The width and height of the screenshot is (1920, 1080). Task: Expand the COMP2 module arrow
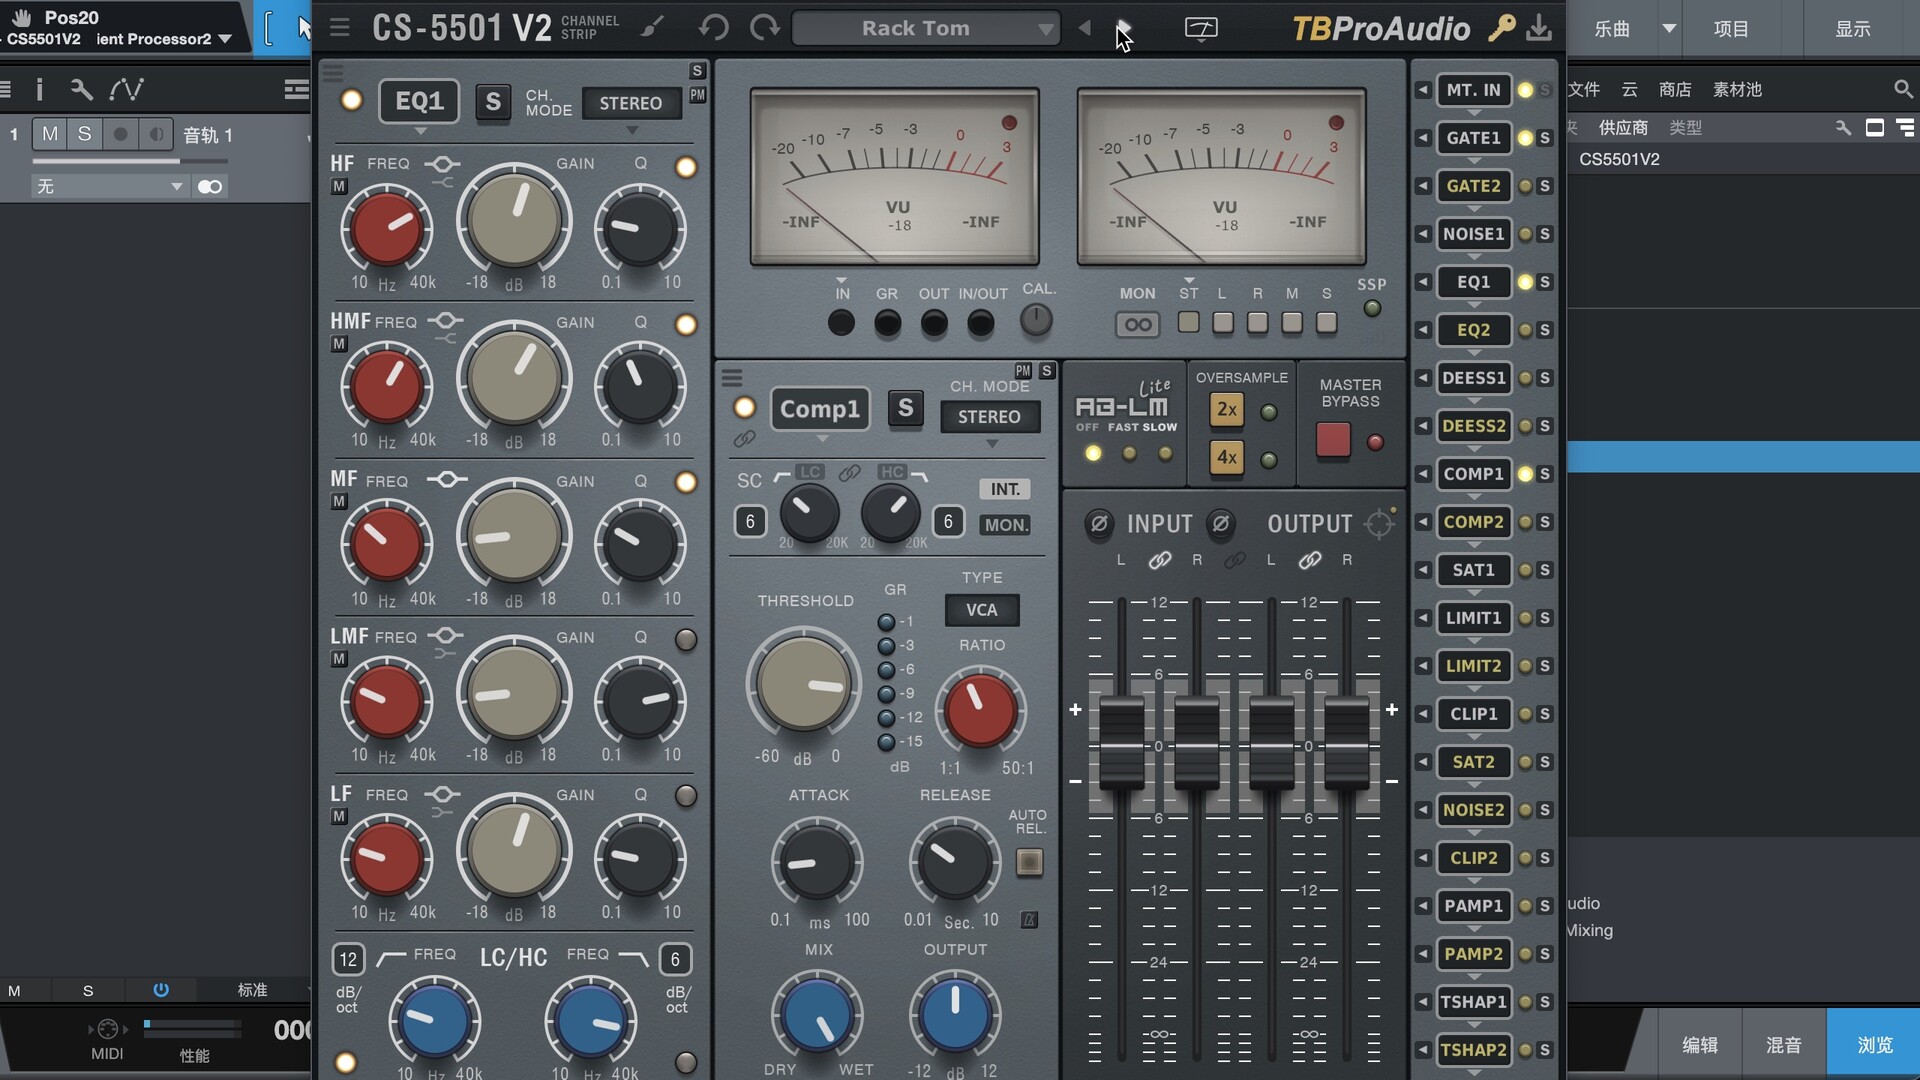[x=1422, y=522]
